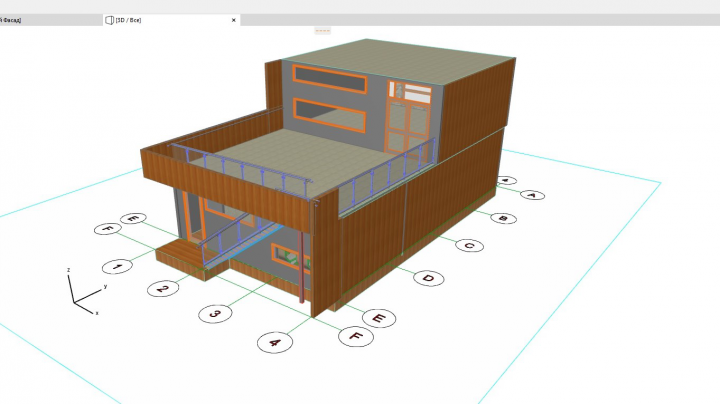Select the upper long orange-framed window
The width and height of the screenshot is (720, 404).
click(330, 79)
